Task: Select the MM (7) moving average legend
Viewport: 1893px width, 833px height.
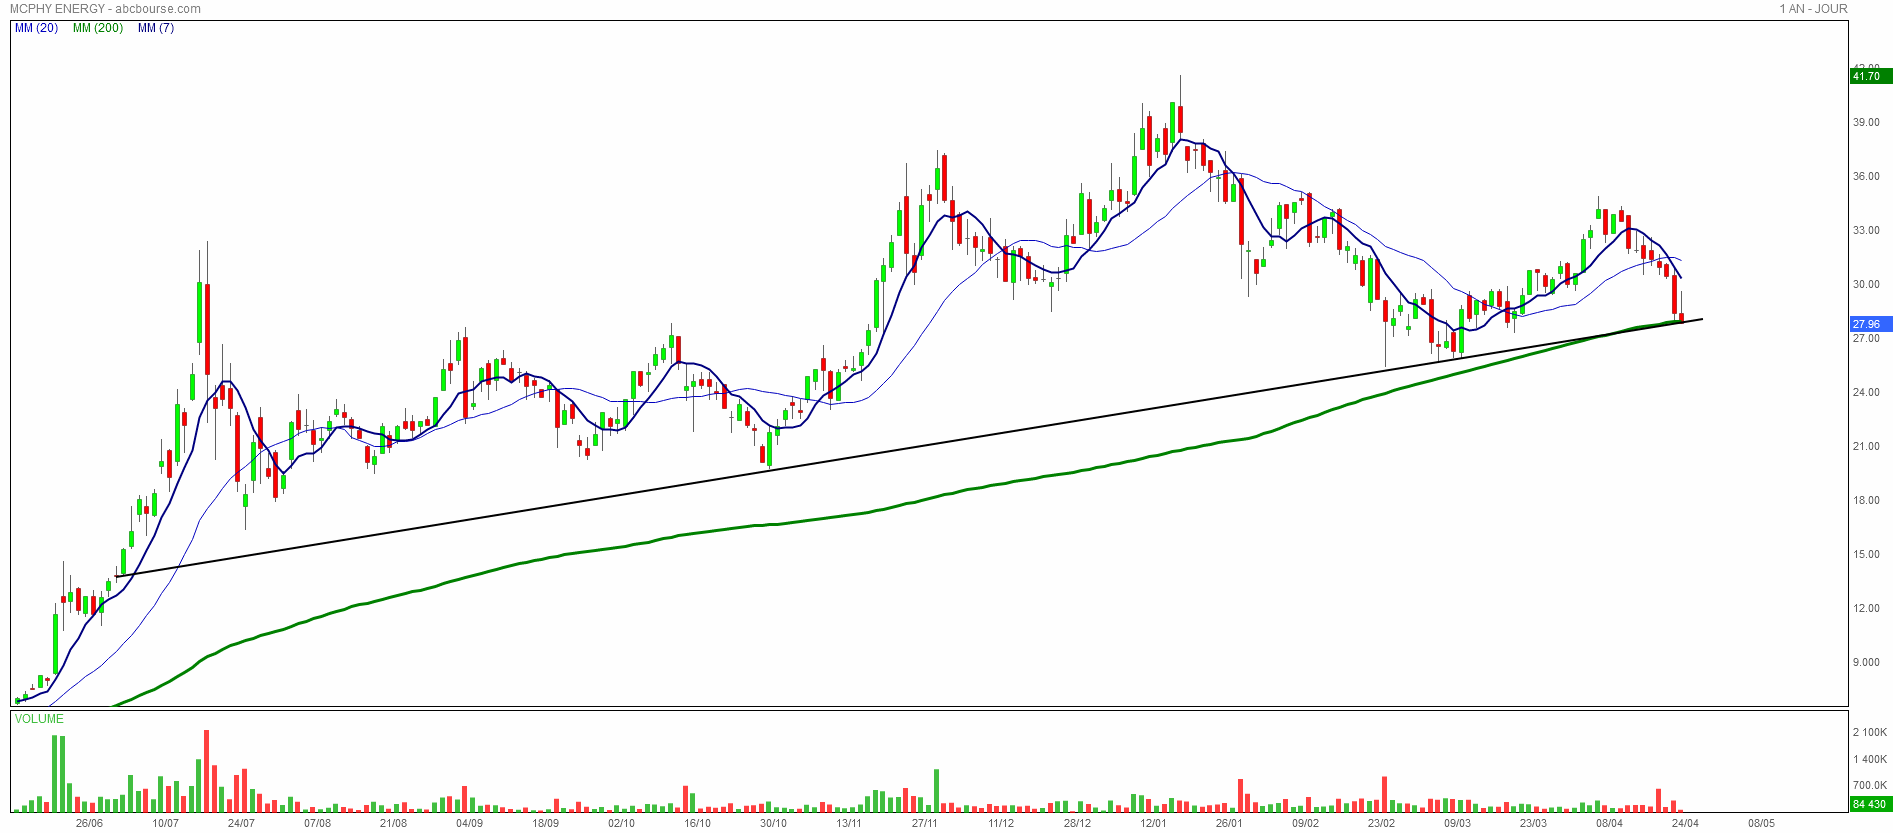Action: [x=156, y=28]
